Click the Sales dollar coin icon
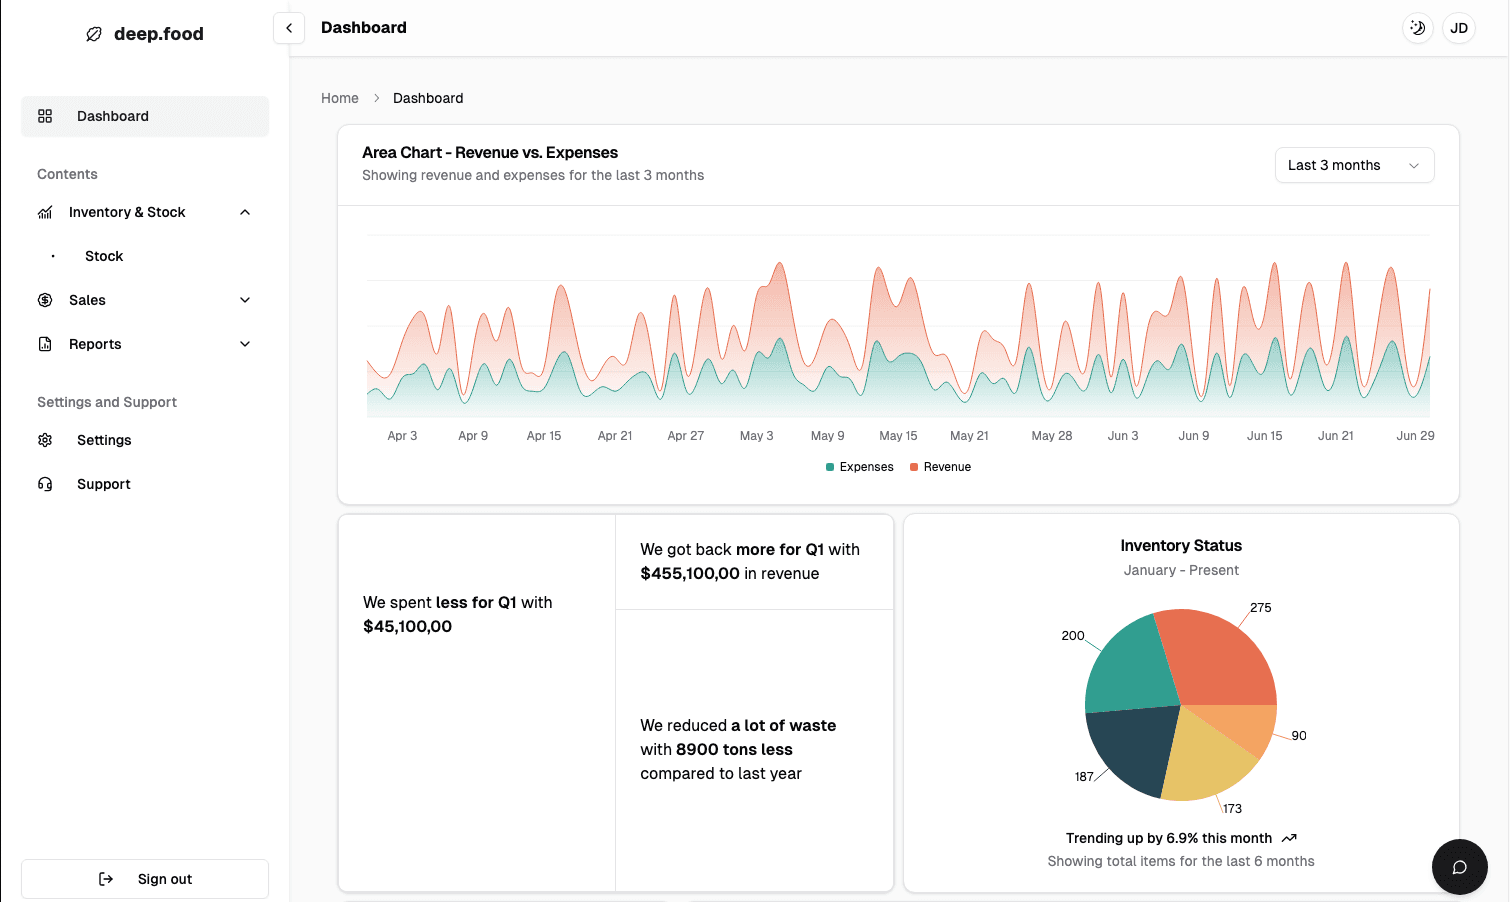1510x902 pixels. tap(45, 300)
